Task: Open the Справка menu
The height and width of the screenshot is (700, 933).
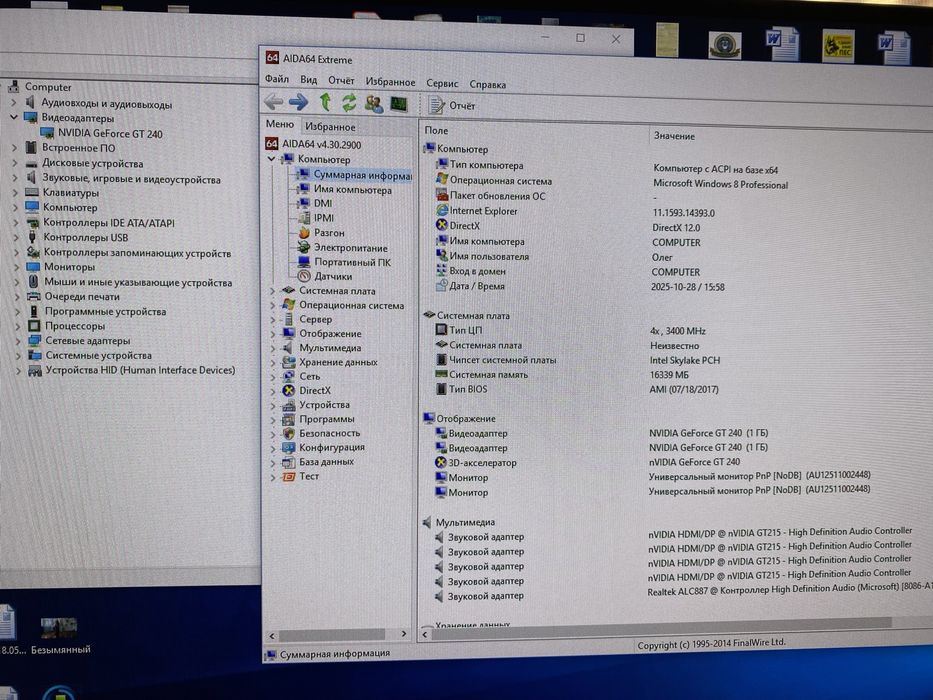Action: (x=487, y=85)
